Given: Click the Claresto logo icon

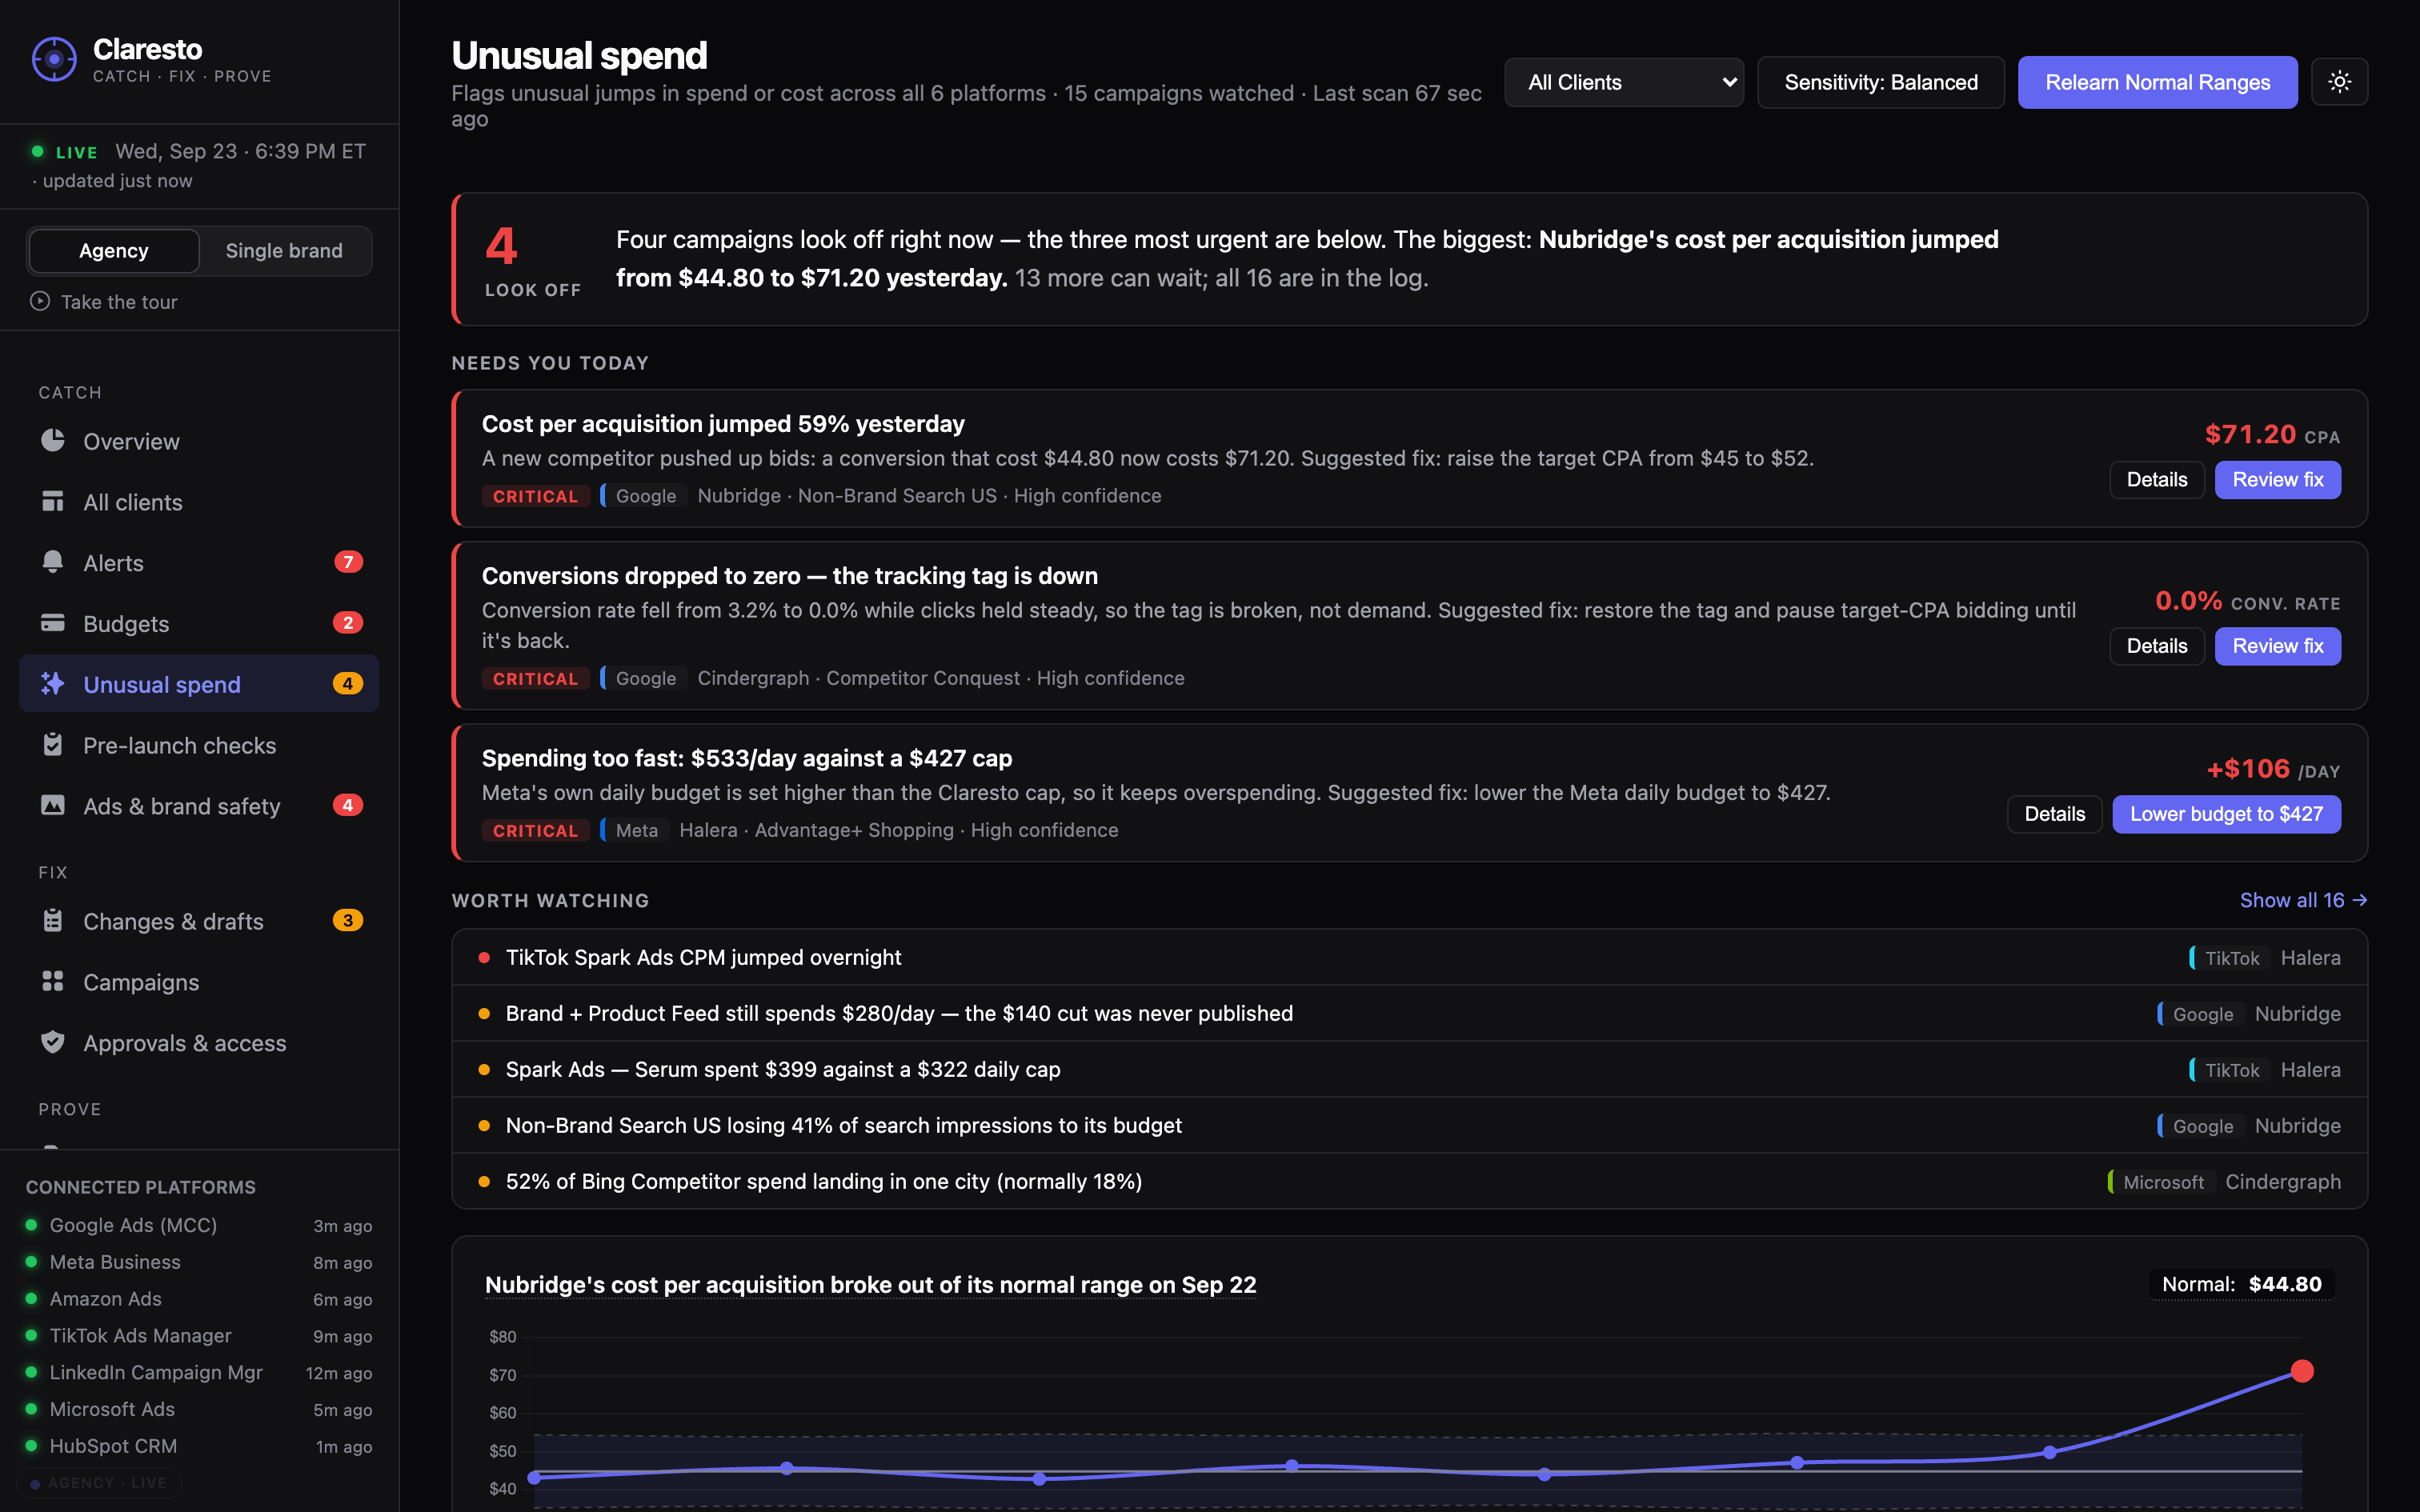Looking at the screenshot, I should pos(54,60).
